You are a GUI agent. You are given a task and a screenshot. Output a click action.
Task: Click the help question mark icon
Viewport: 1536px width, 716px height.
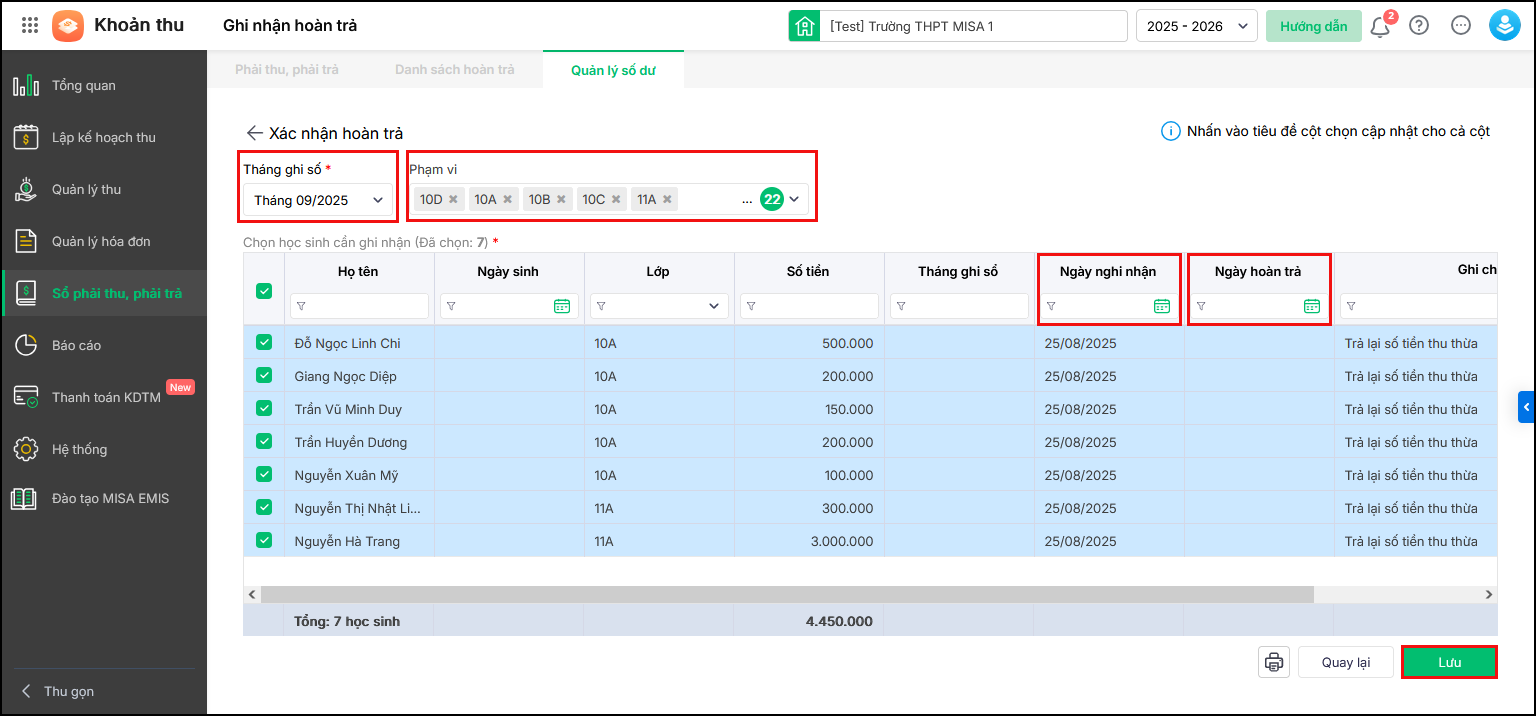1419,26
